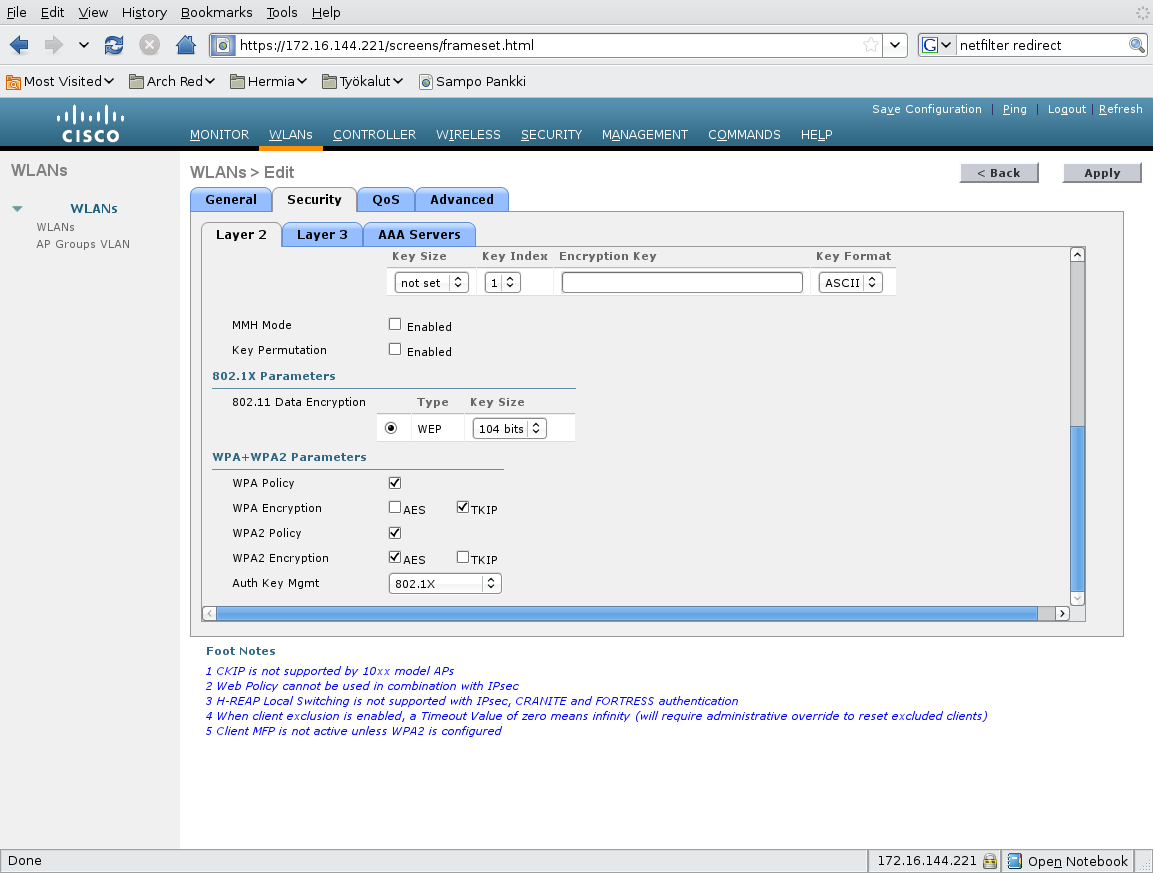Click the Encryption Key text field
Screen dimensions: 1153x873
[682, 282]
